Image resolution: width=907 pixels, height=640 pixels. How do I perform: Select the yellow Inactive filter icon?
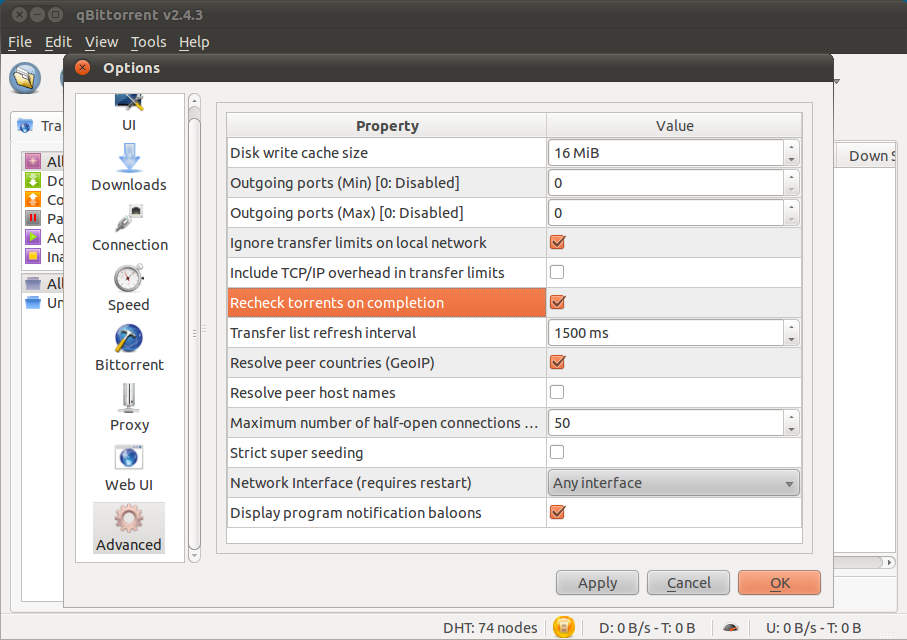[33, 256]
